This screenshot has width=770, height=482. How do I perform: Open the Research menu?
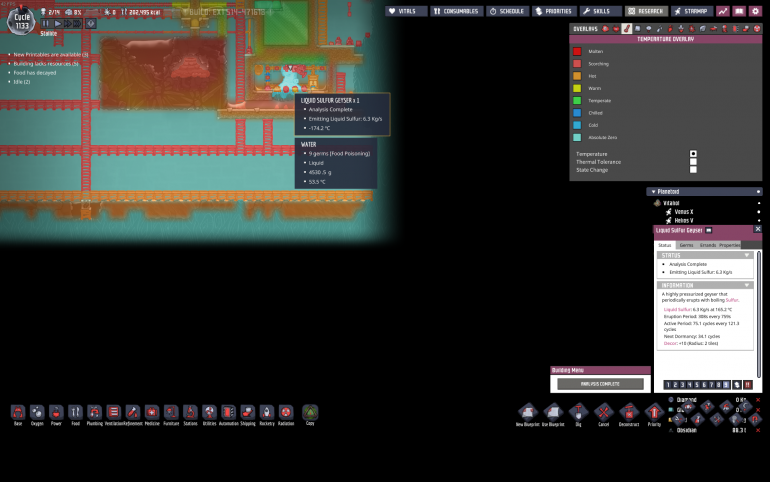point(645,11)
